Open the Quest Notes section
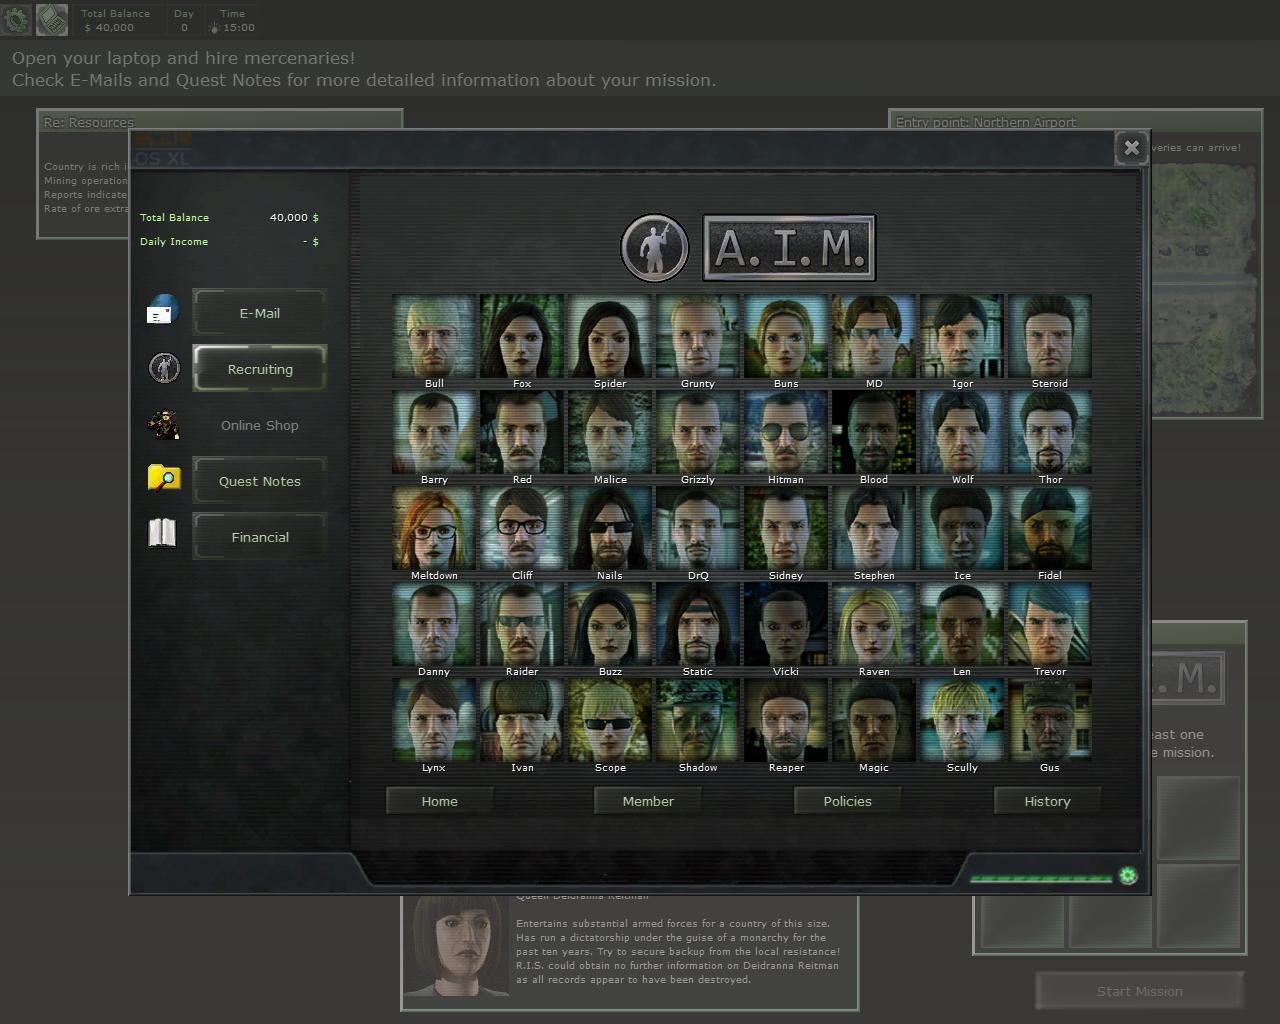 260,481
